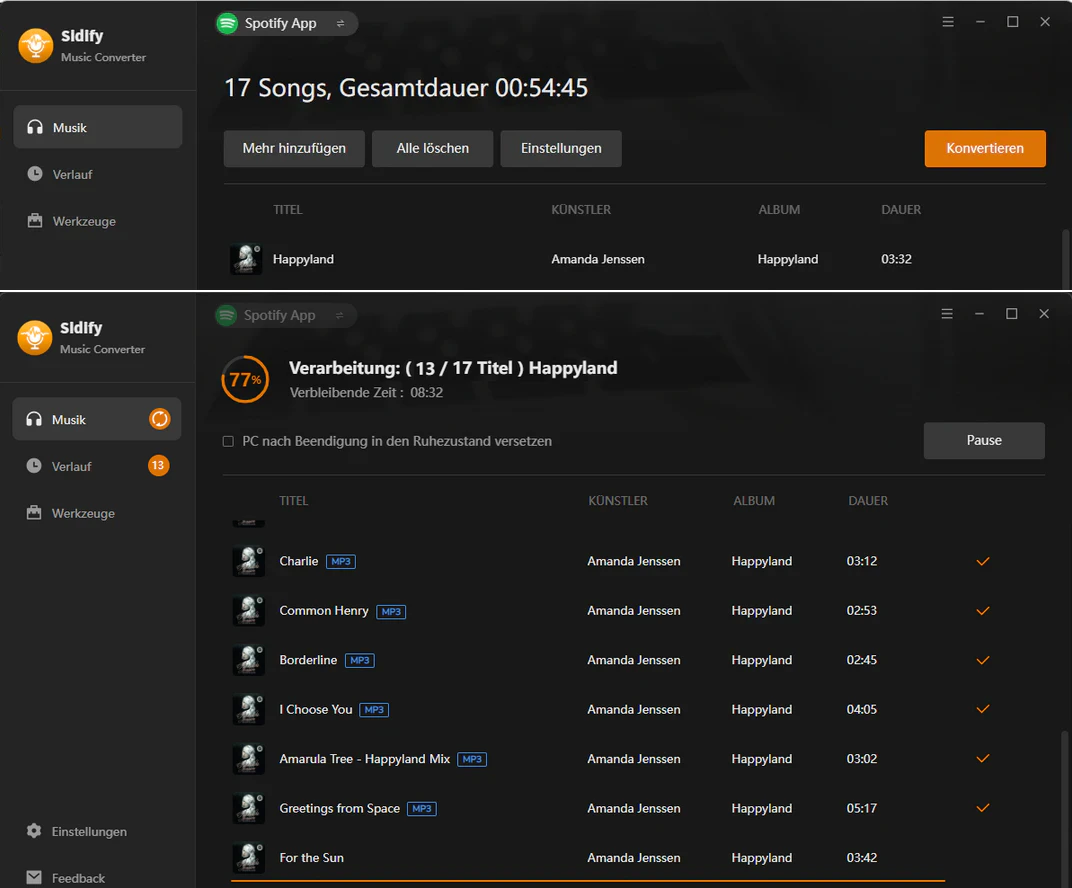The height and width of the screenshot is (888, 1072).
Task: Click Alle löschen button
Action: tap(432, 148)
